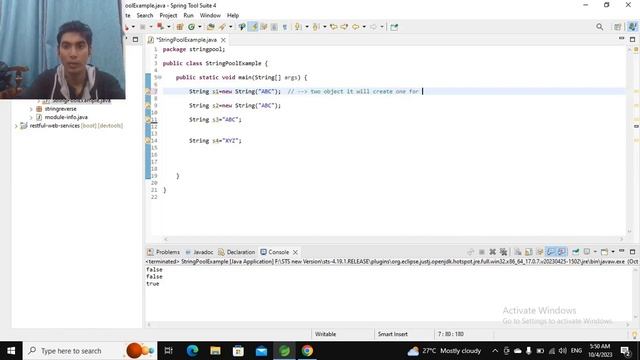Expand the module-info.java tree node
Screen dimensions: 640x360
(31, 117)
